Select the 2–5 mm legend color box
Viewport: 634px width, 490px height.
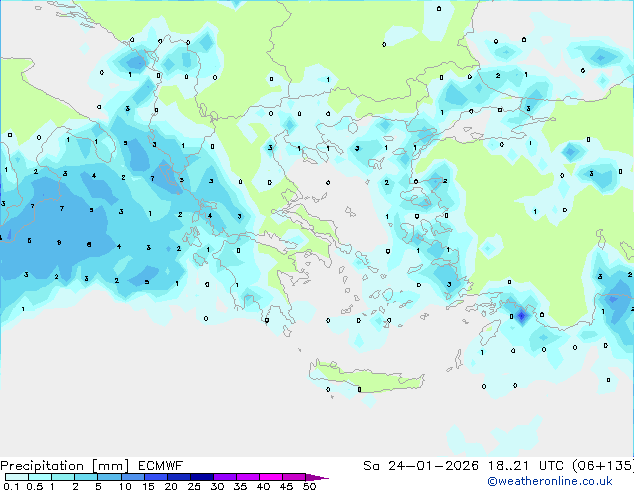(x=86, y=477)
